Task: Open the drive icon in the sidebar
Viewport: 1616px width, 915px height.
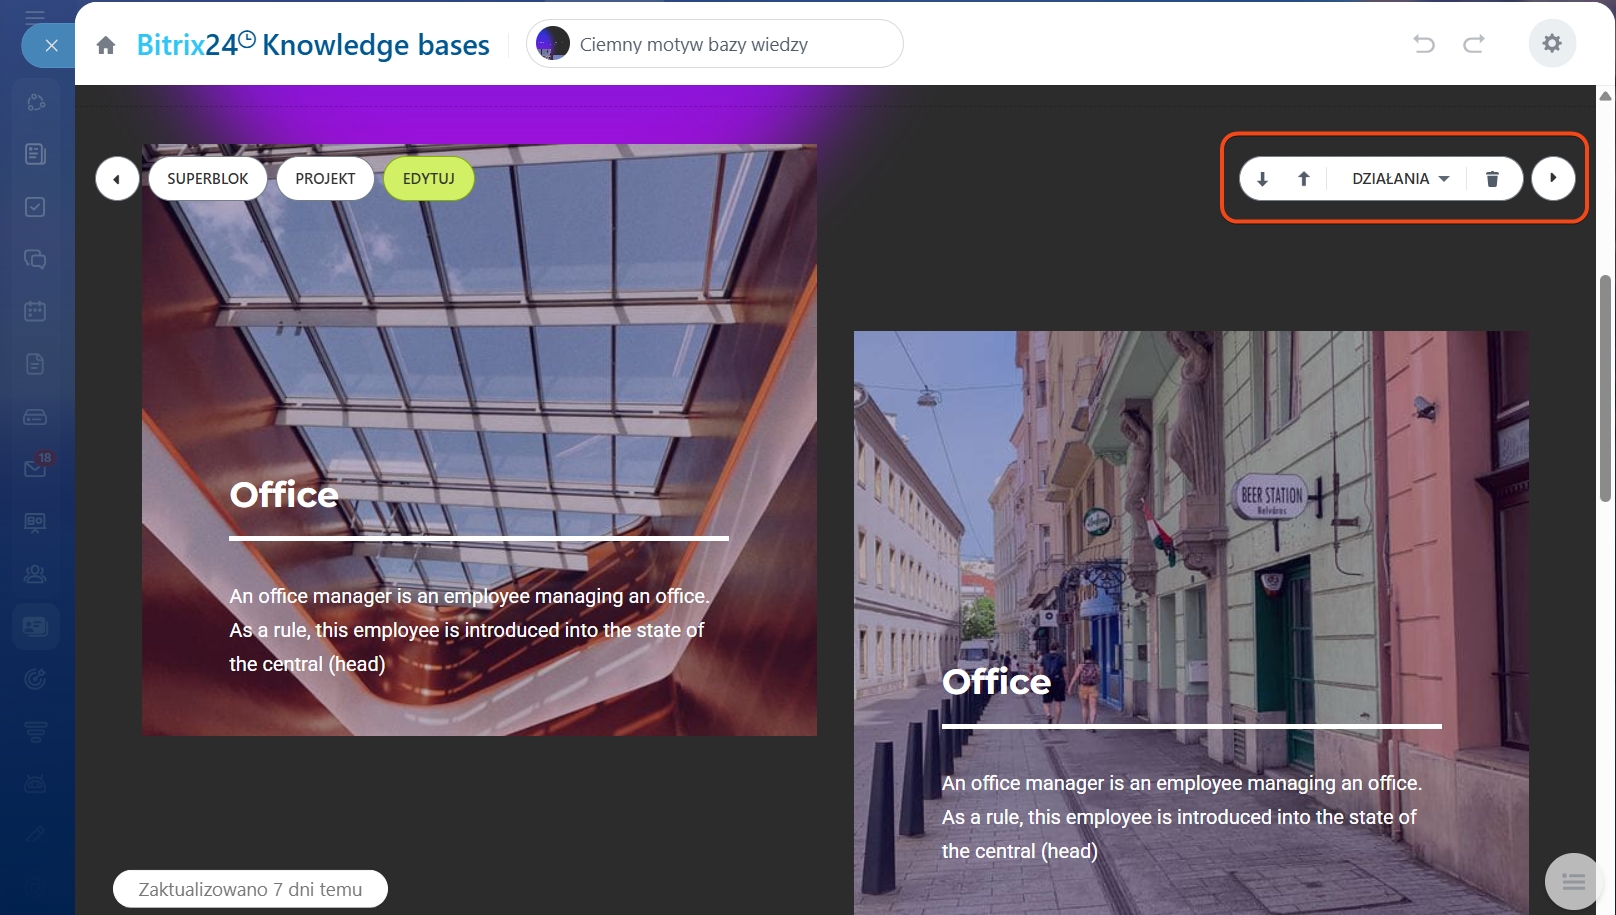Action: tap(35, 416)
